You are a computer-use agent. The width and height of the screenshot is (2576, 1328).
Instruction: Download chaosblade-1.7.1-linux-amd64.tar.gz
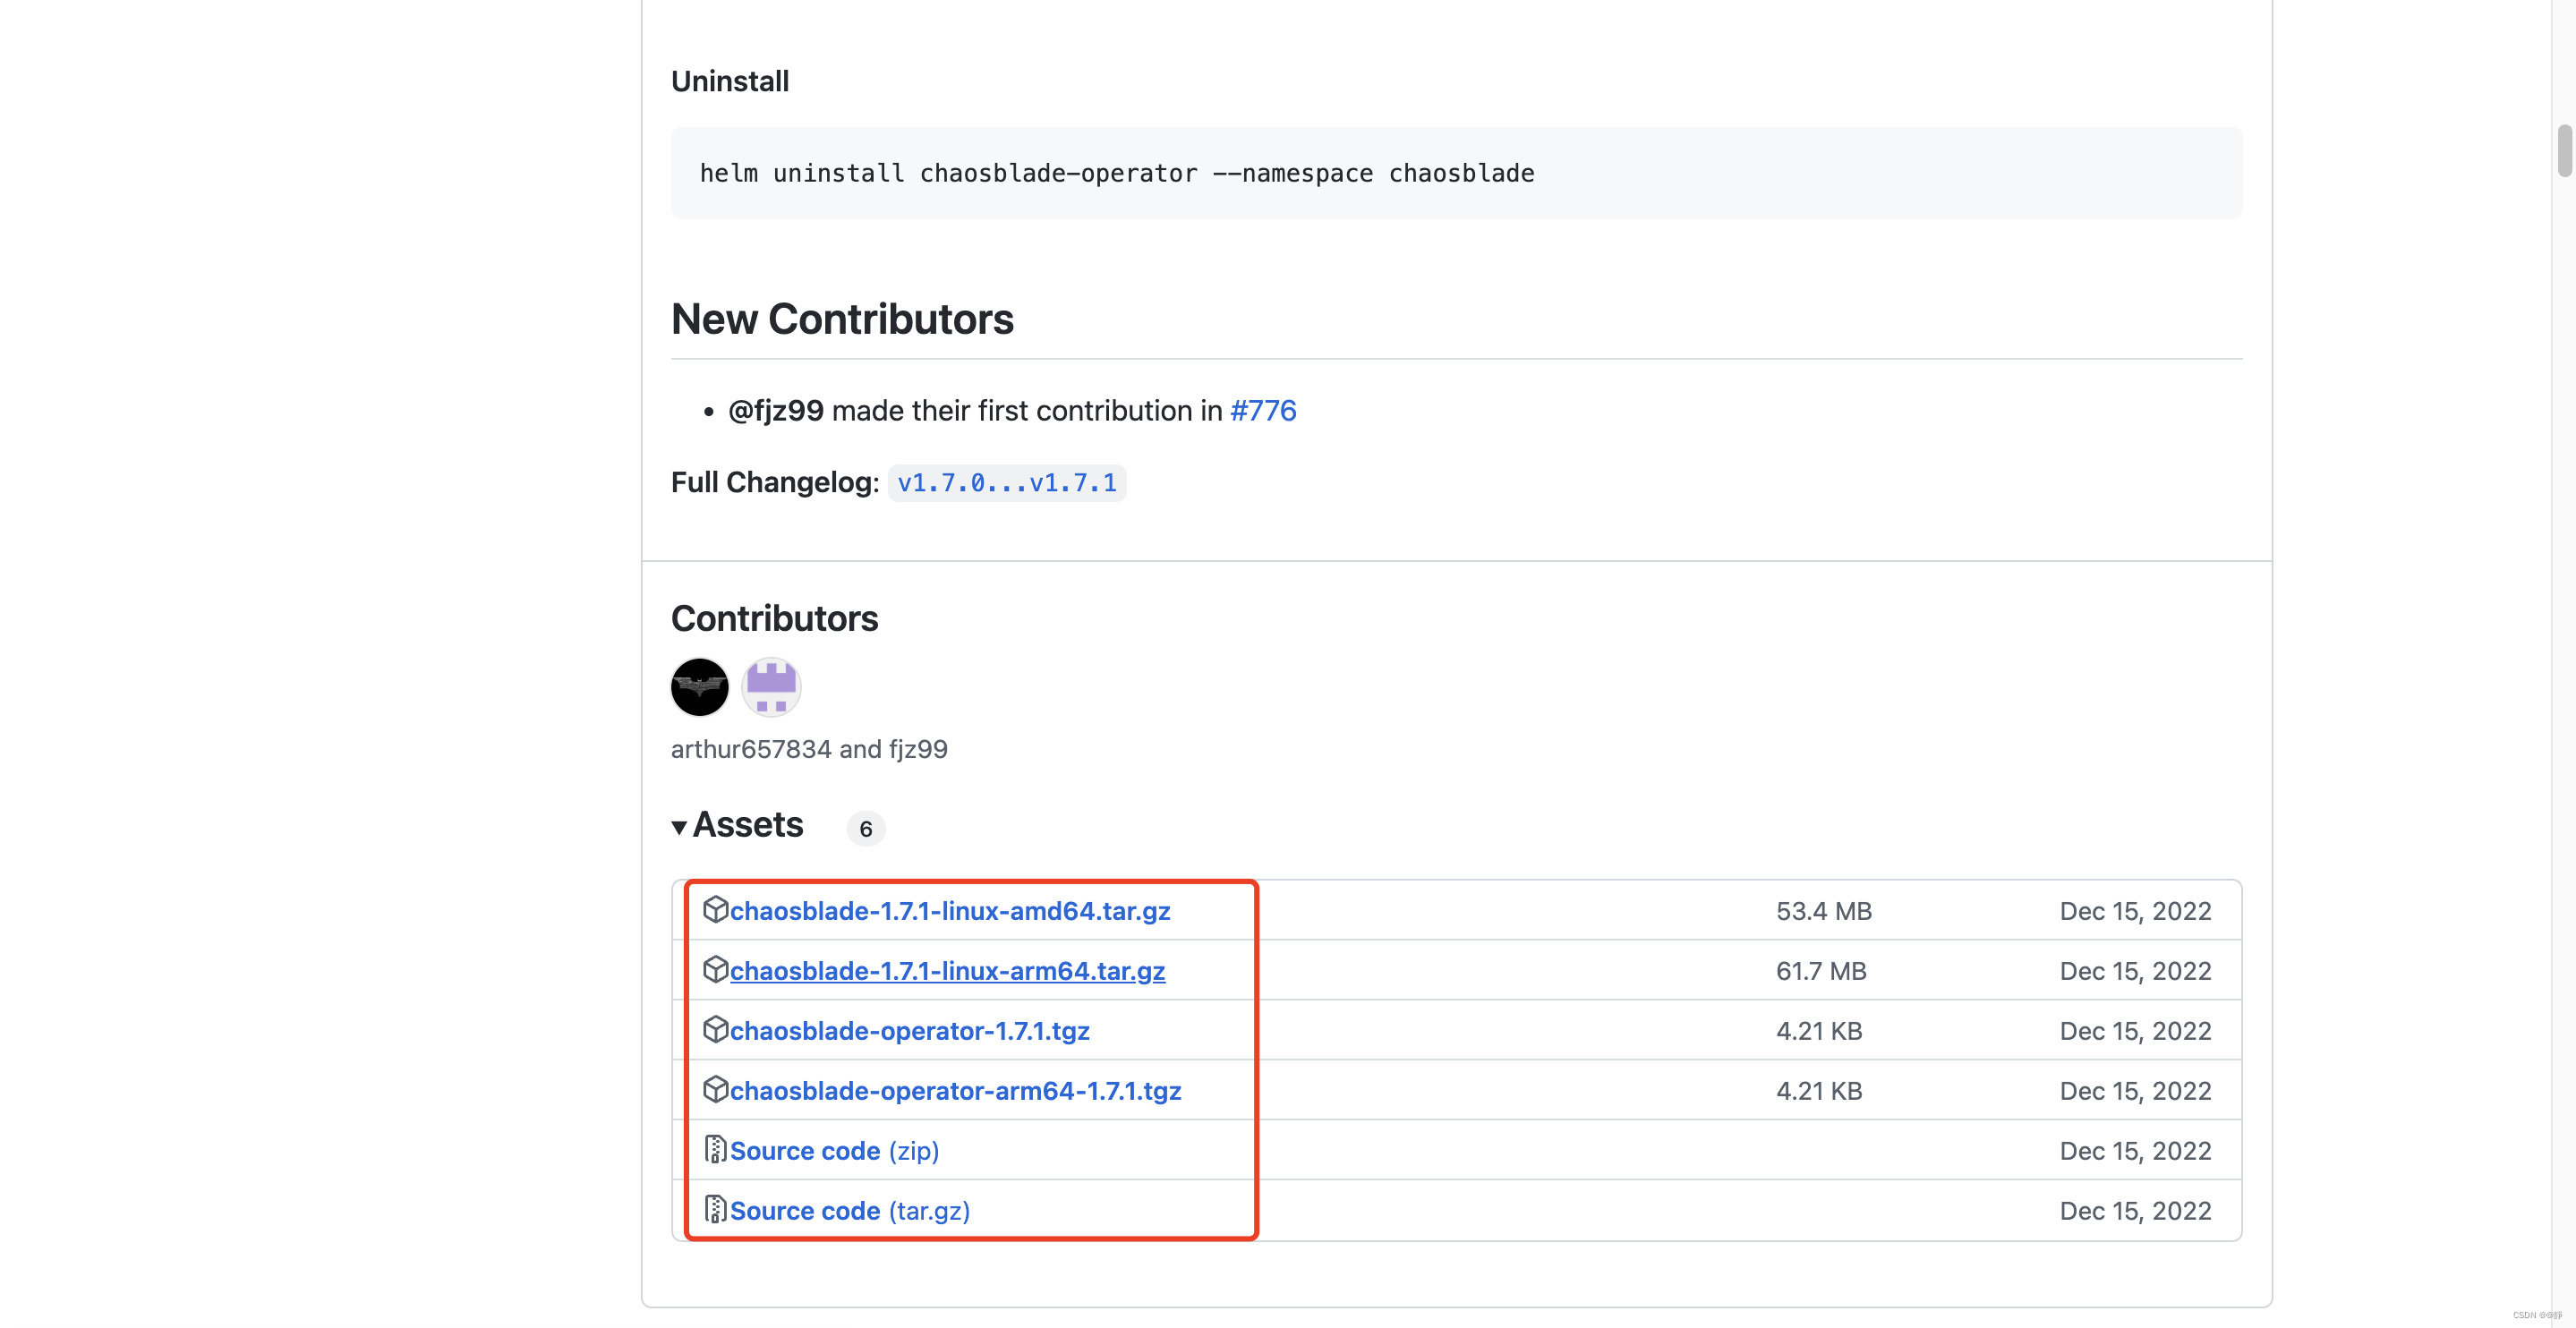[950, 911]
